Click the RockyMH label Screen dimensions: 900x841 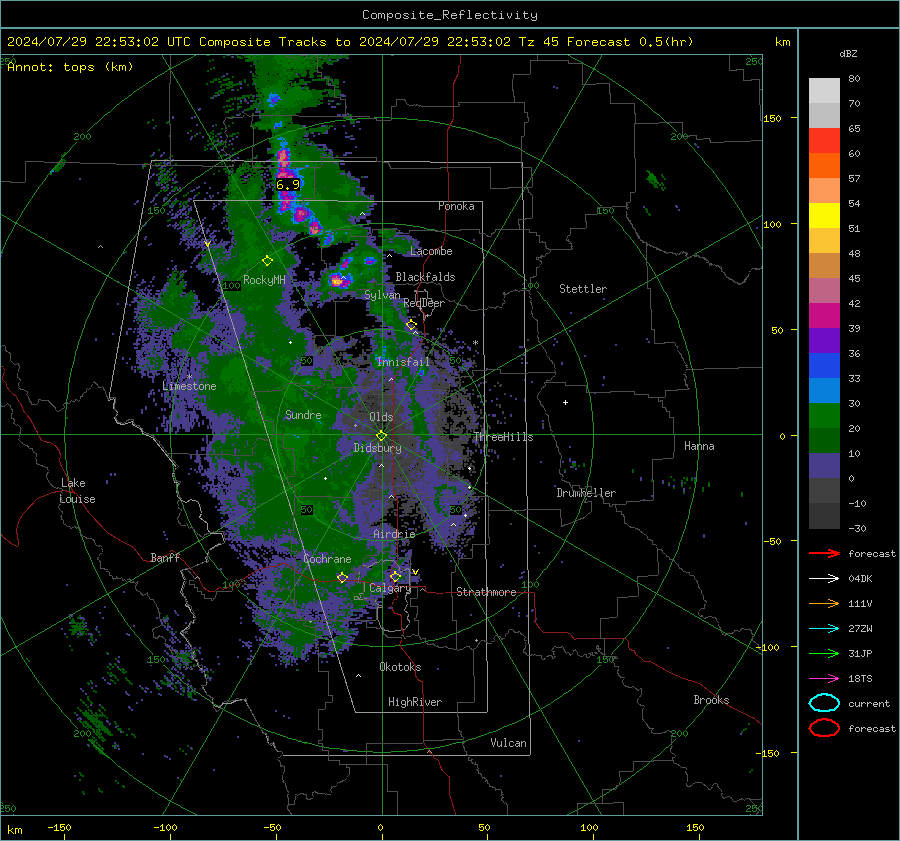(264, 280)
